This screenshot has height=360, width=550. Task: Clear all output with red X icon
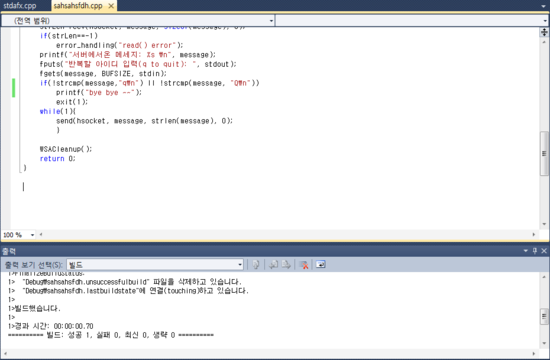pyautogui.click(x=304, y=265)
